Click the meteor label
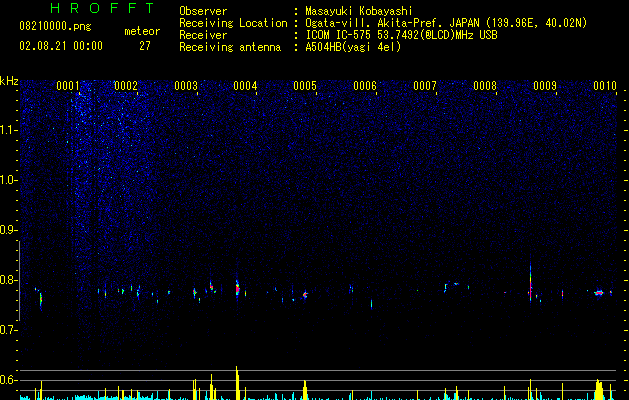Image resolution: width=629 pixels, height=400 pixels. [142, 31]
